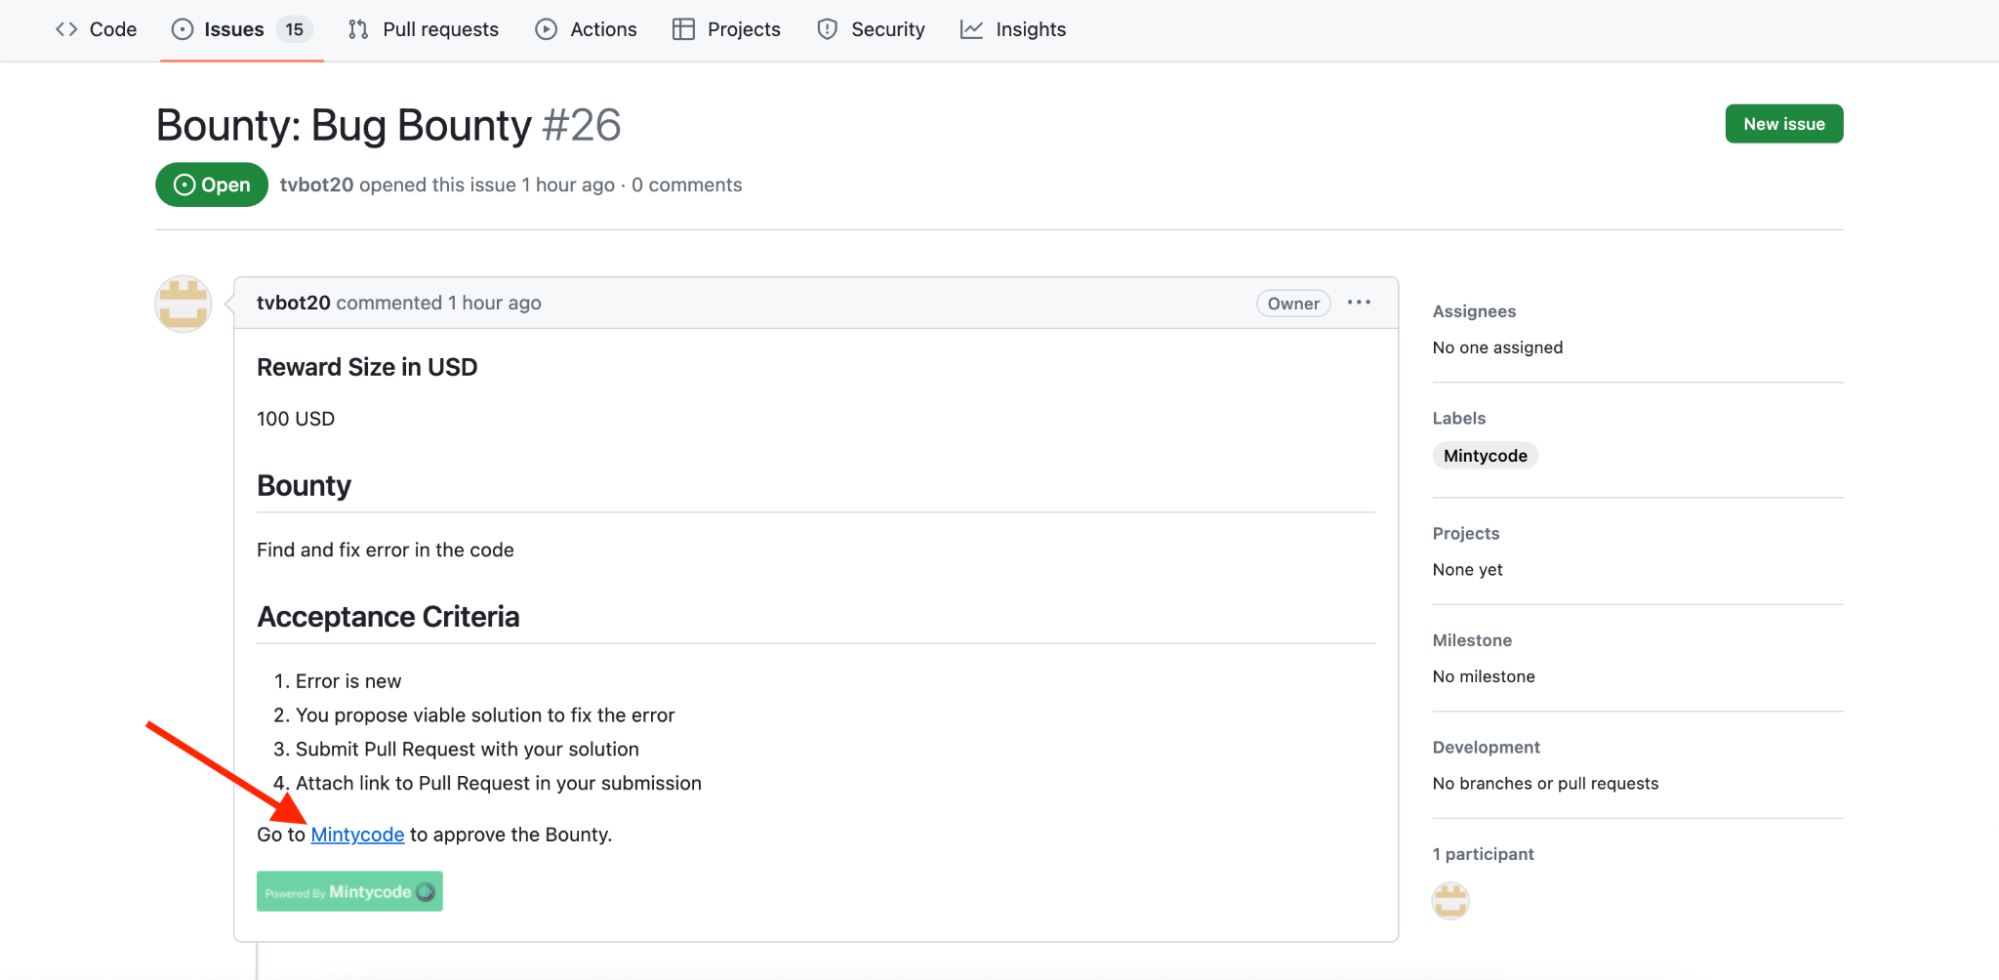The height and width of the screenshot is (980, 1999).
Task: Click the 'Acceptance Criteria' heading
Action: pos(388,617)
